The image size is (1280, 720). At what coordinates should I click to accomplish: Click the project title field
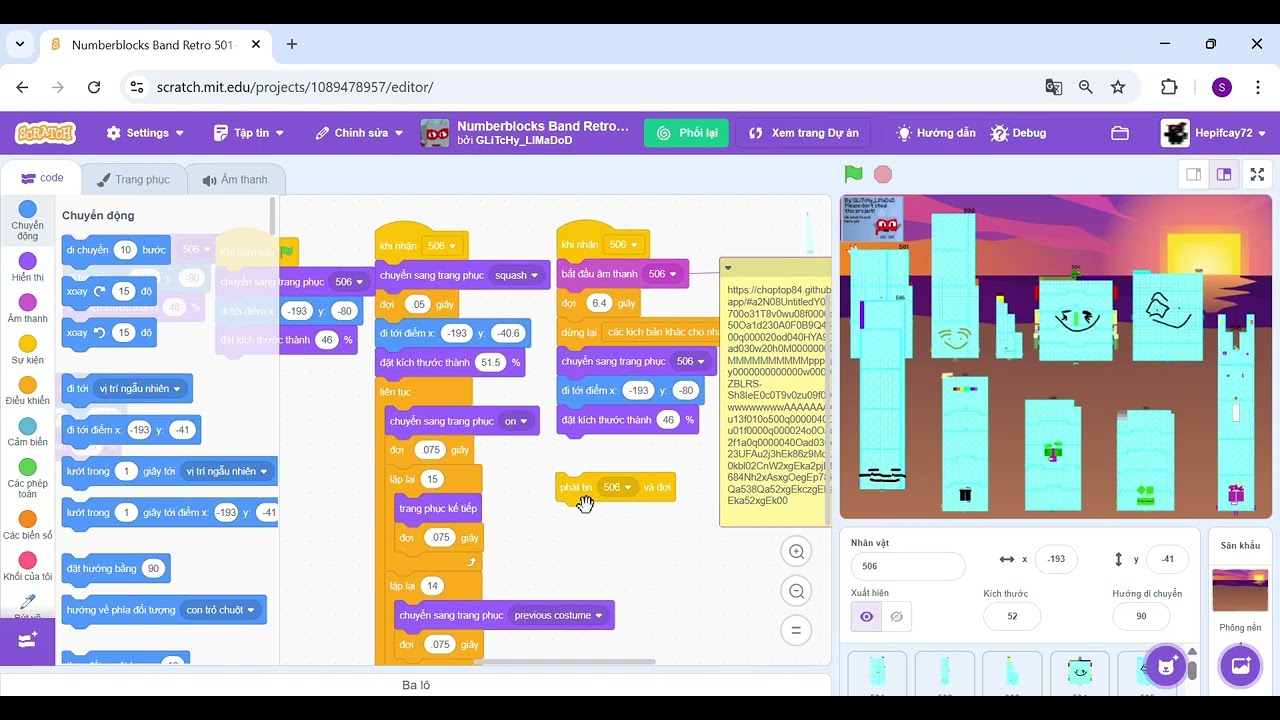(x=543, y=126)
